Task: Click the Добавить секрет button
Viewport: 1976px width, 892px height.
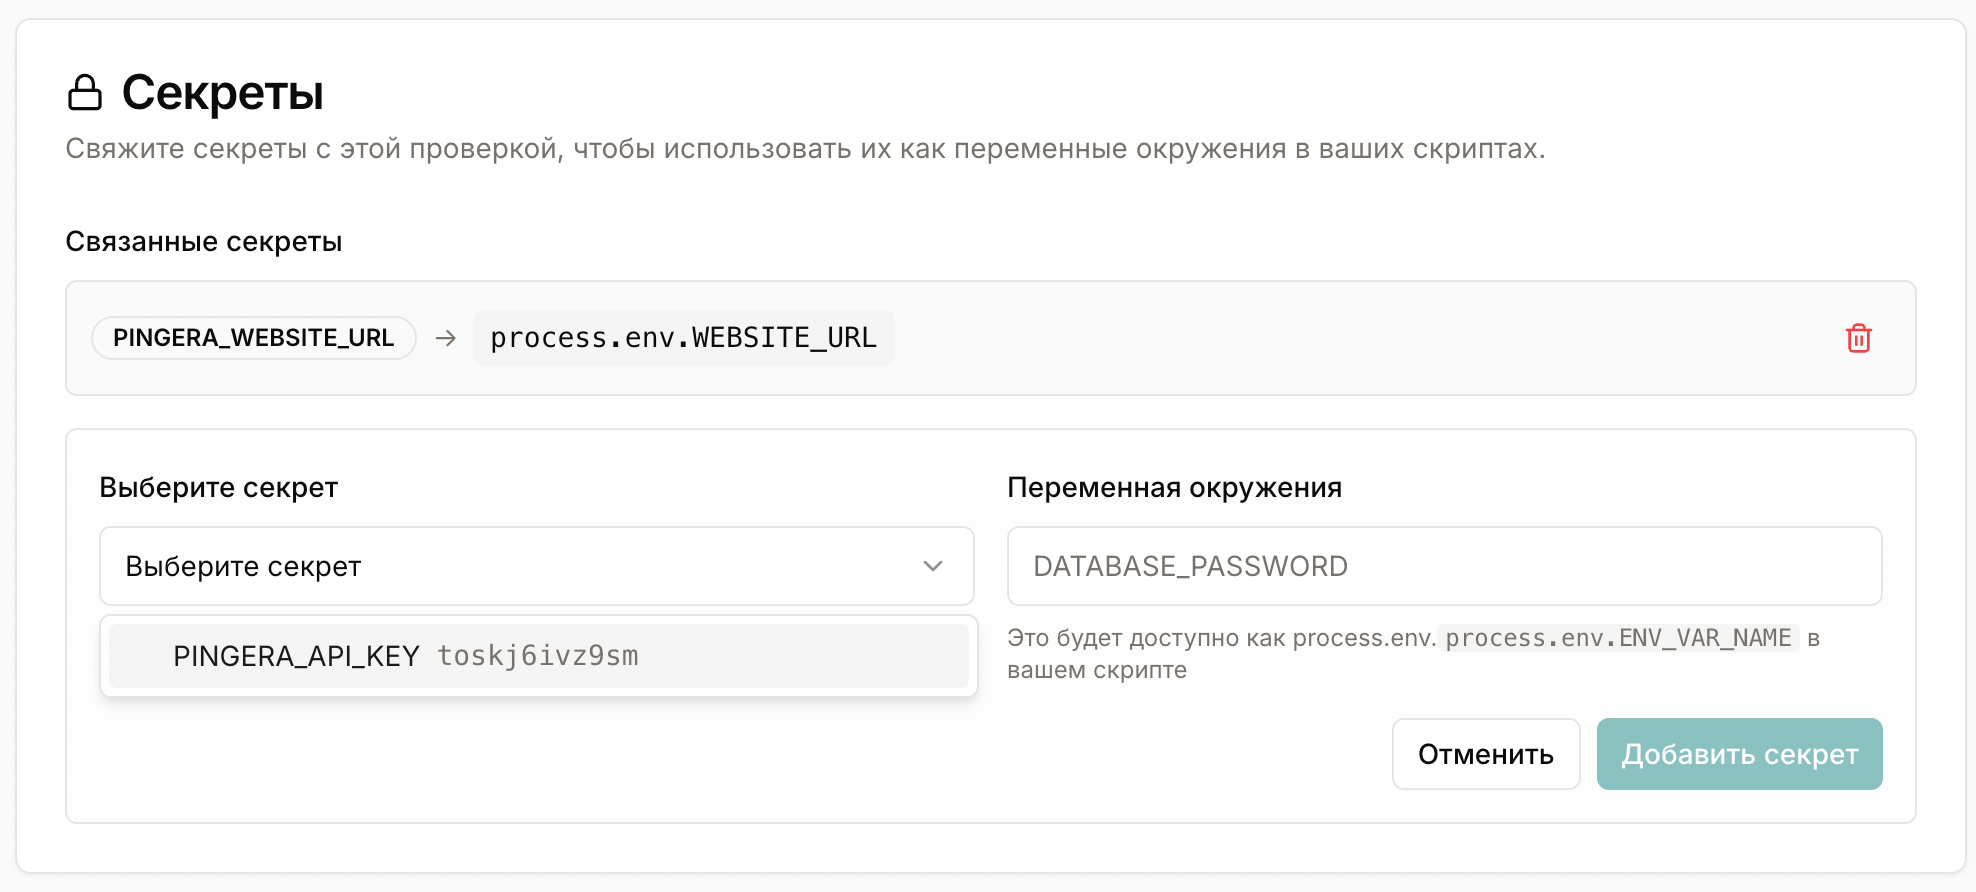Action: 1739,754
